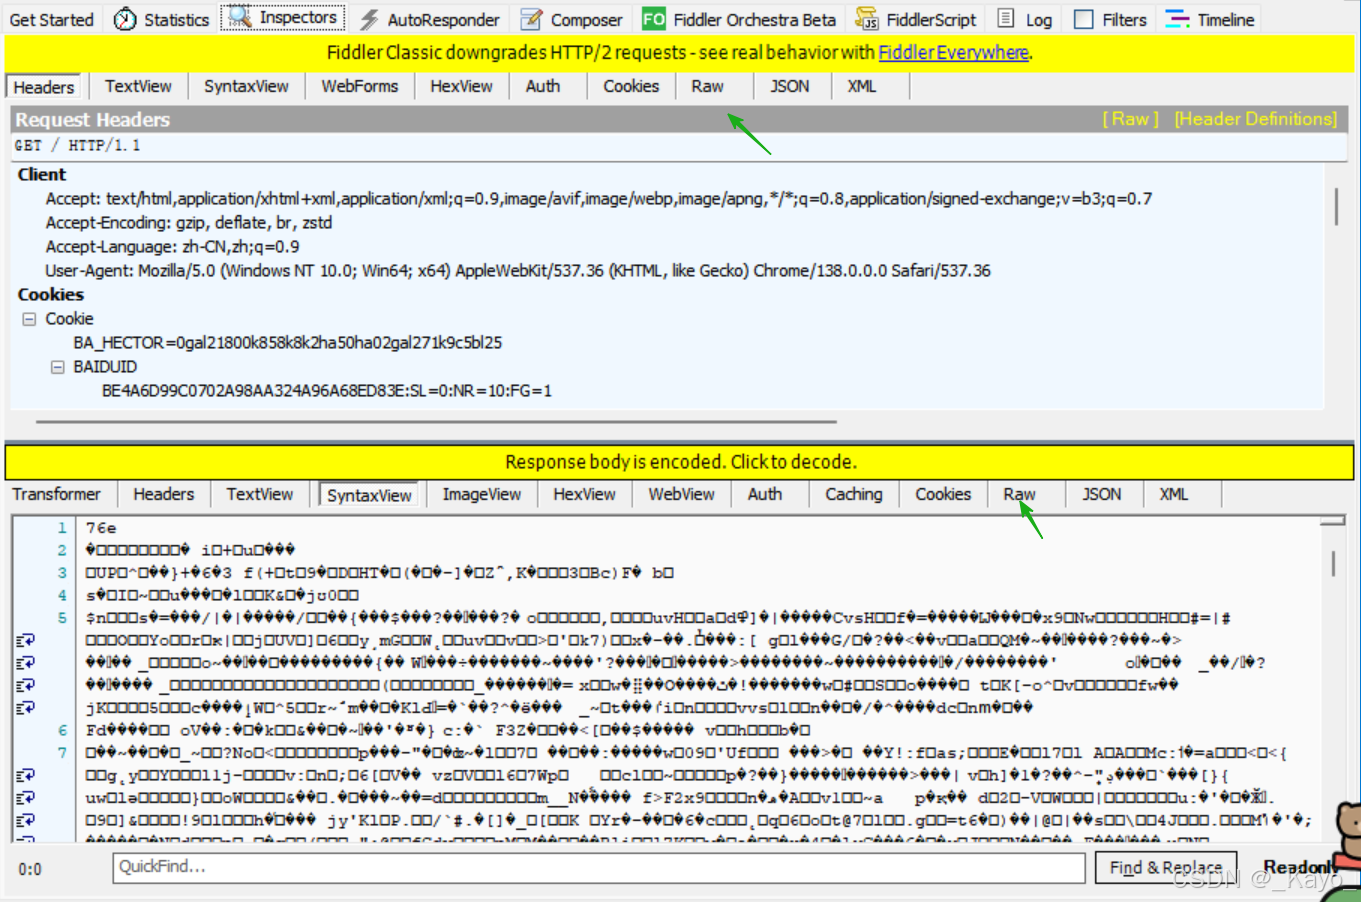Toggle the Filters checkbox
Screen dimensions: 1361x902
(x=1083, y=19)
